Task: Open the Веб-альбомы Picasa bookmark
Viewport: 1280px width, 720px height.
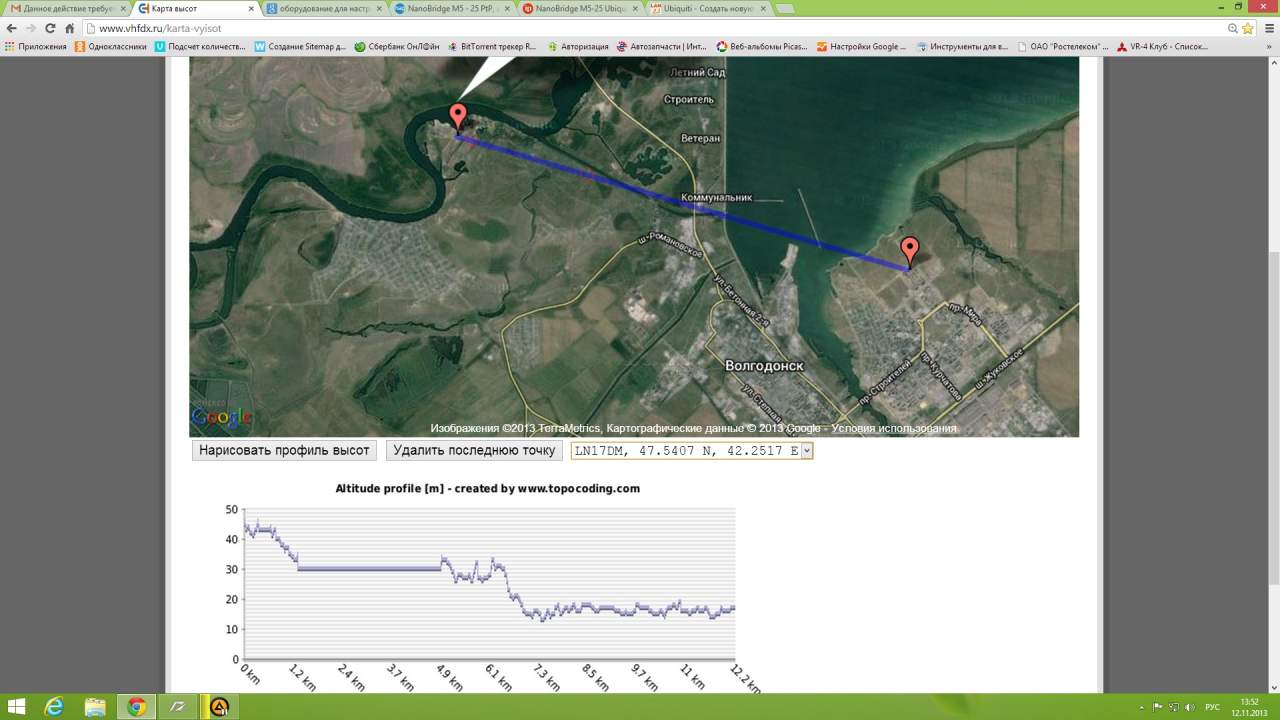Action: pyautogui.click(x=763, y=46)
